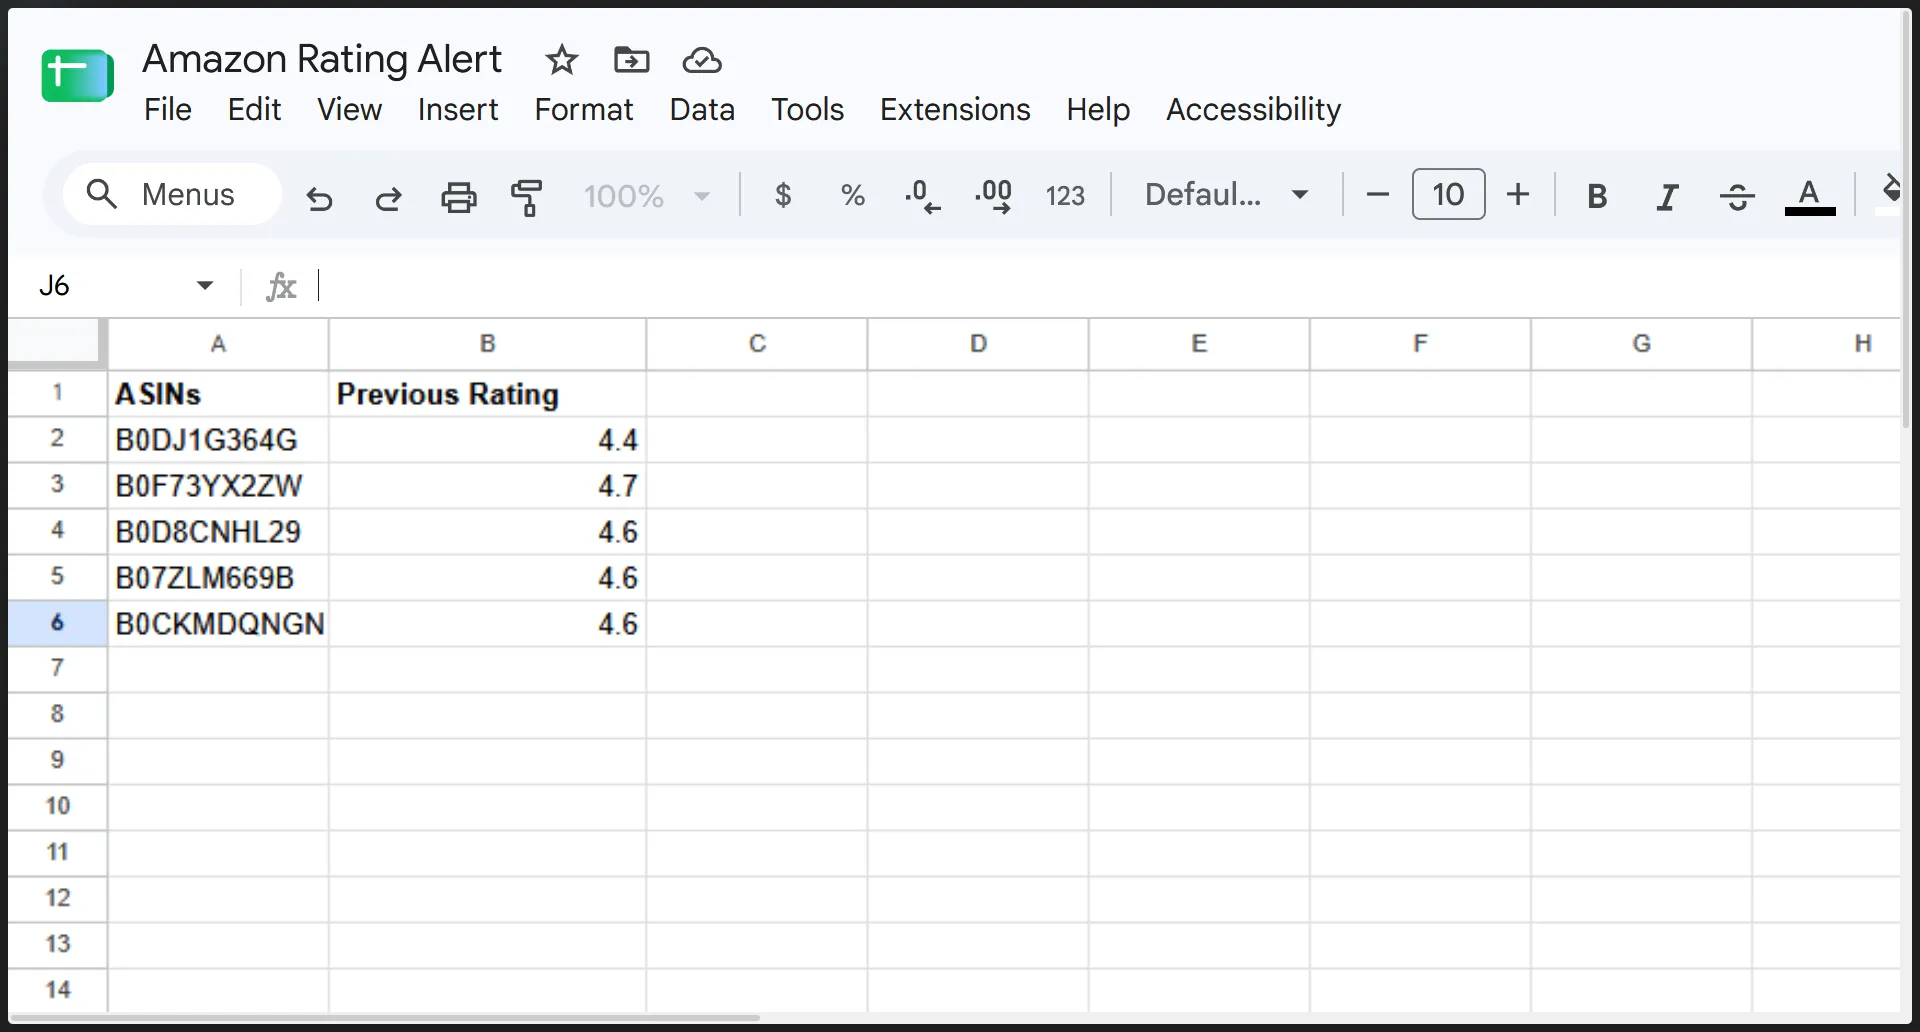Select the ASINs header cell
This screenshot has height=1032, width=1920.
click(218, 394)
